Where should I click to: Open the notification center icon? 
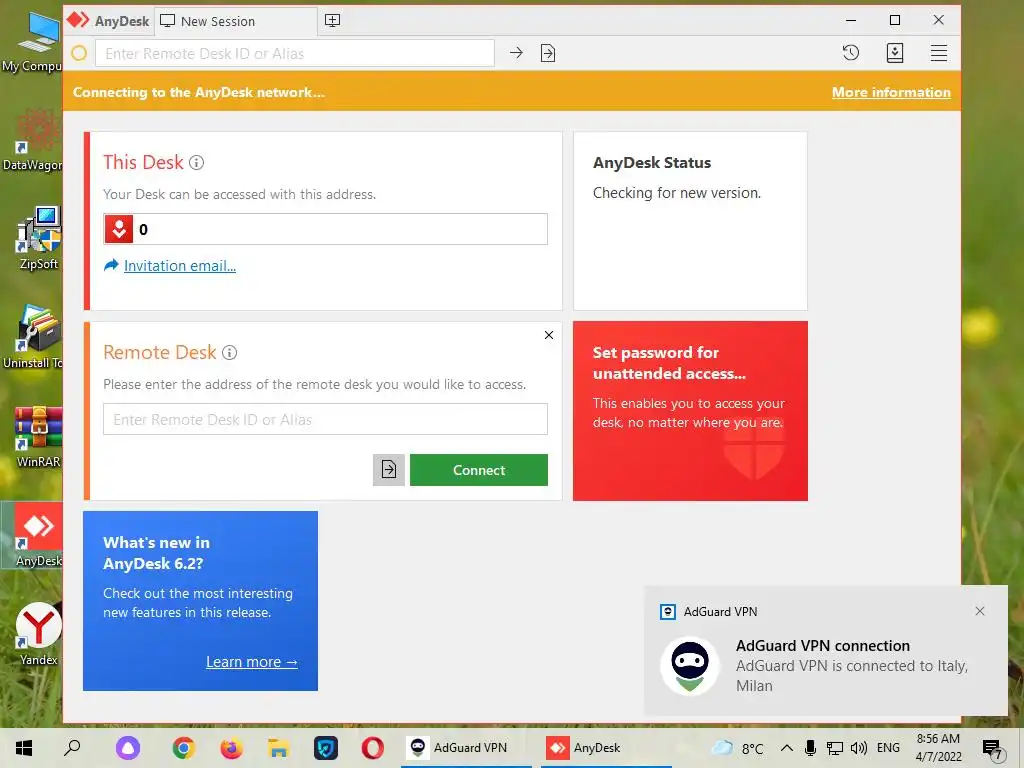point(992,749)
